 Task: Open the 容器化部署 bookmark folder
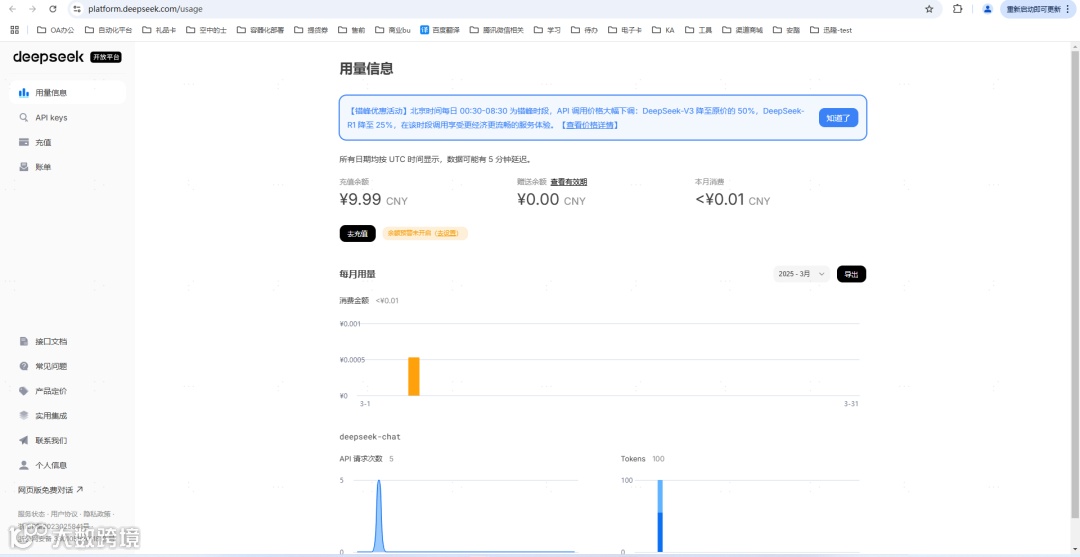pos(260,30)
